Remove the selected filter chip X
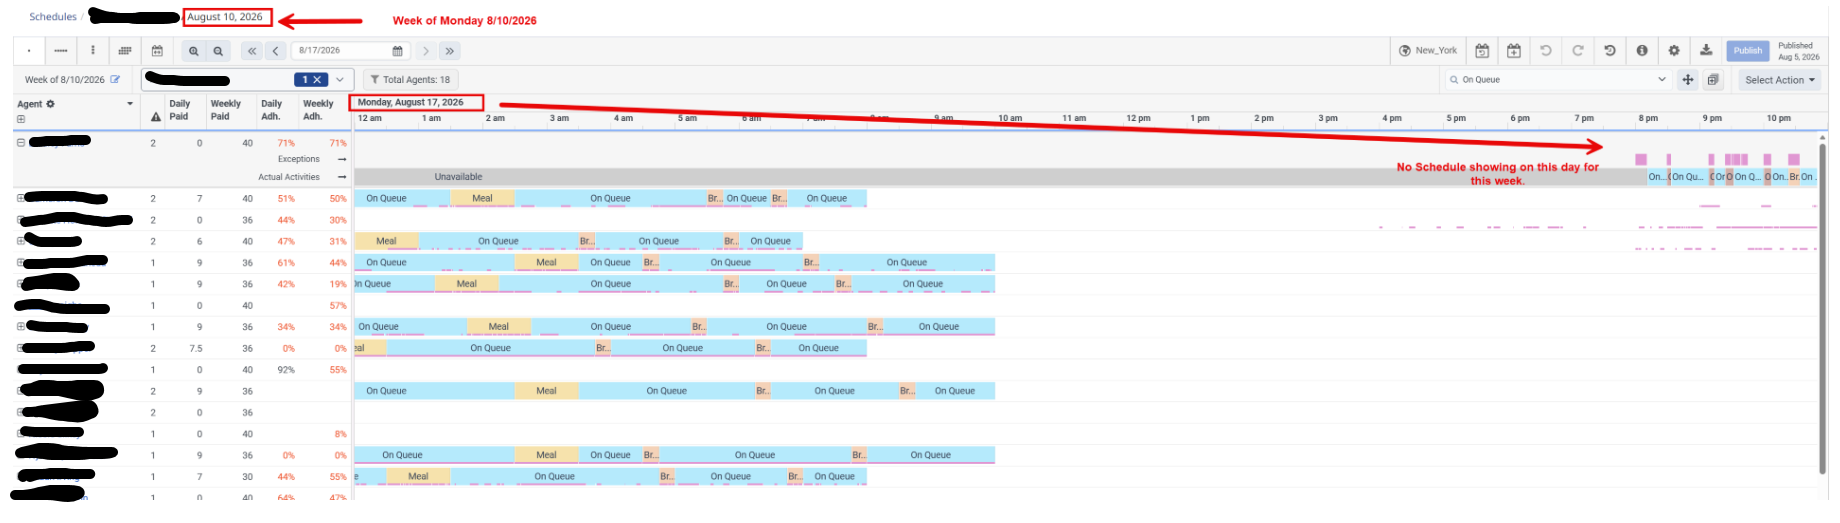 (317, 80)
